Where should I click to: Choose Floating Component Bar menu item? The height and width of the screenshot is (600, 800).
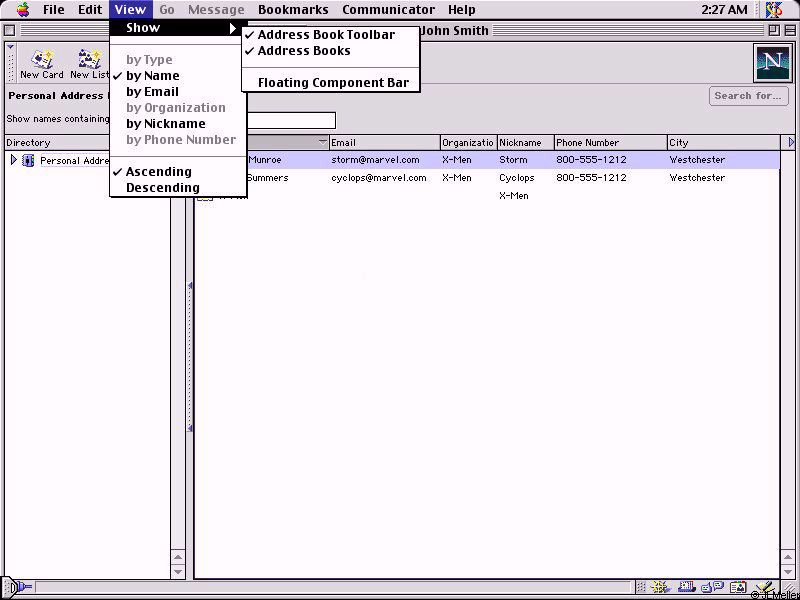(333, 83)
